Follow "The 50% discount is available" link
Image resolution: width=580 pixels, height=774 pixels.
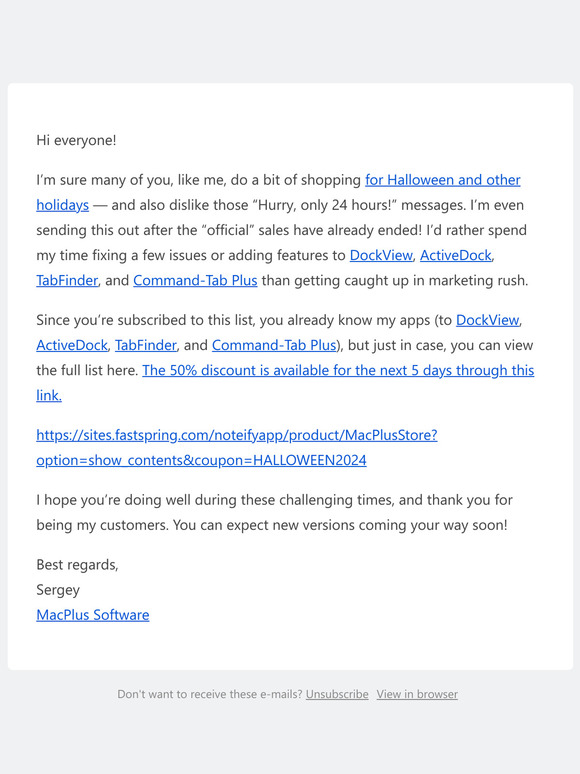(338, 370)
